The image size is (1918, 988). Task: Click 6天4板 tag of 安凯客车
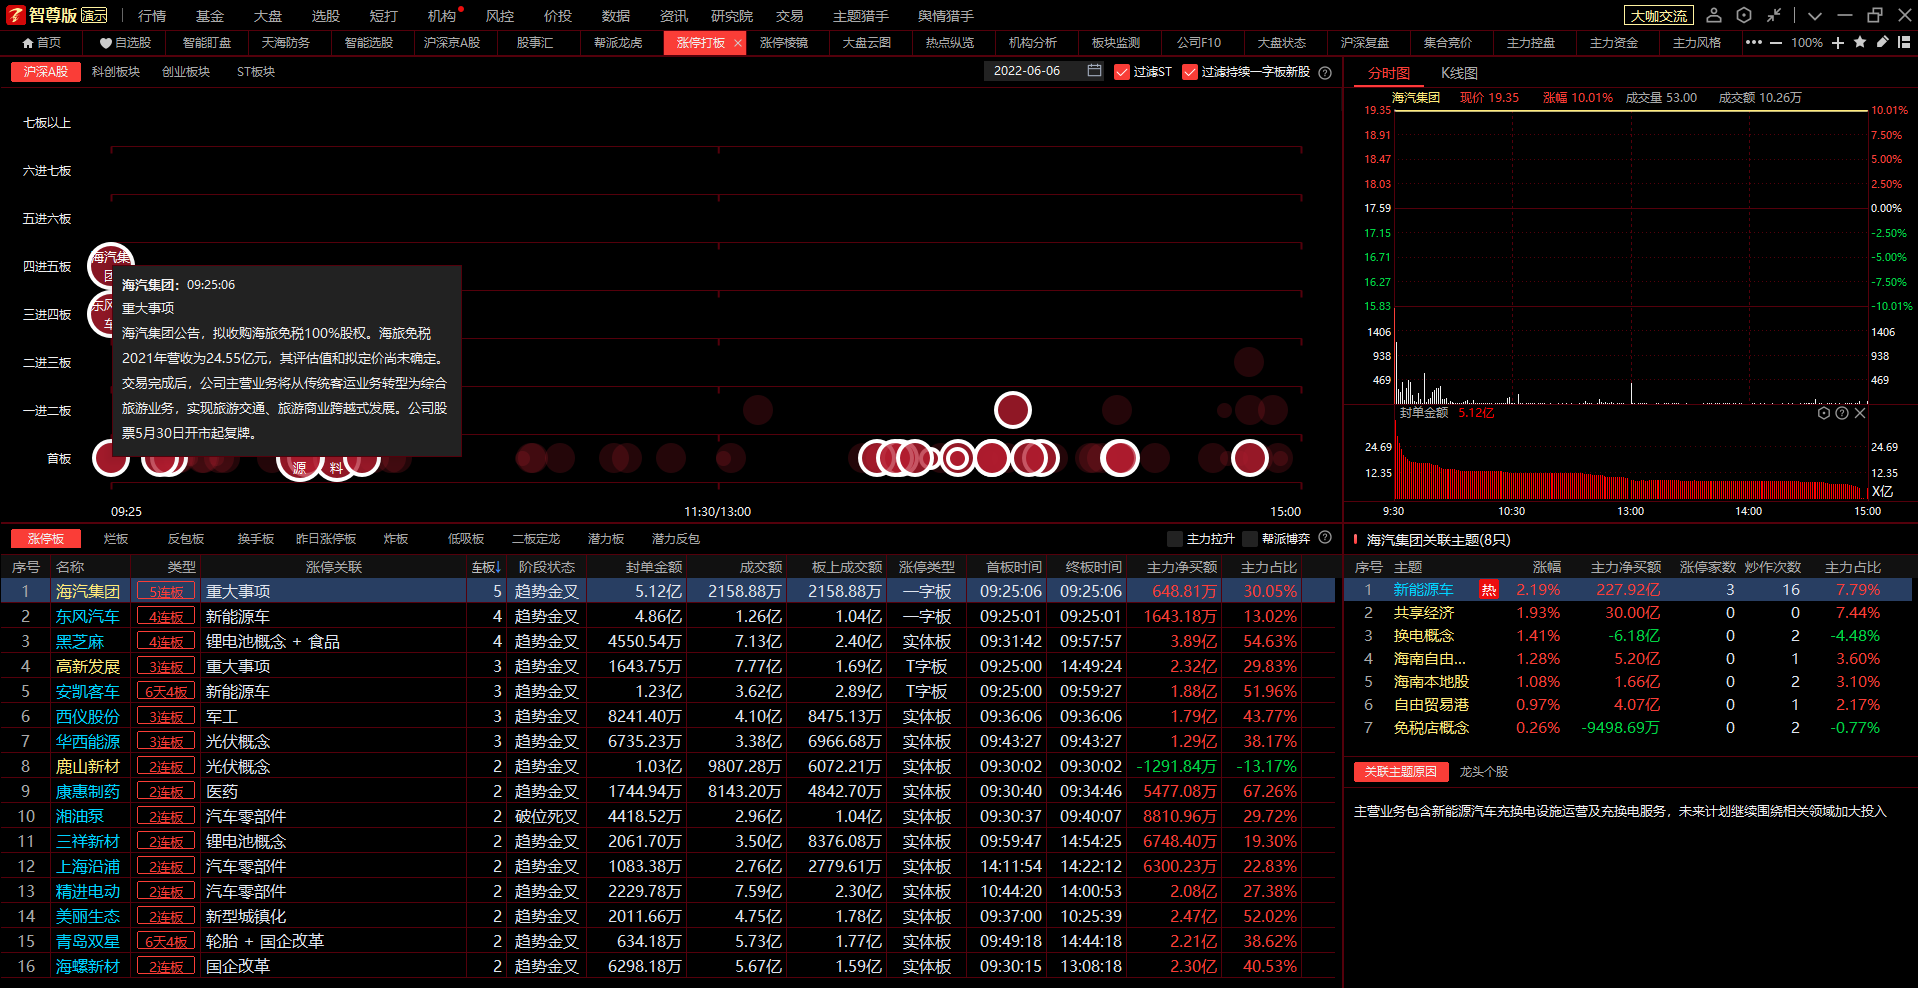[166, 692]
